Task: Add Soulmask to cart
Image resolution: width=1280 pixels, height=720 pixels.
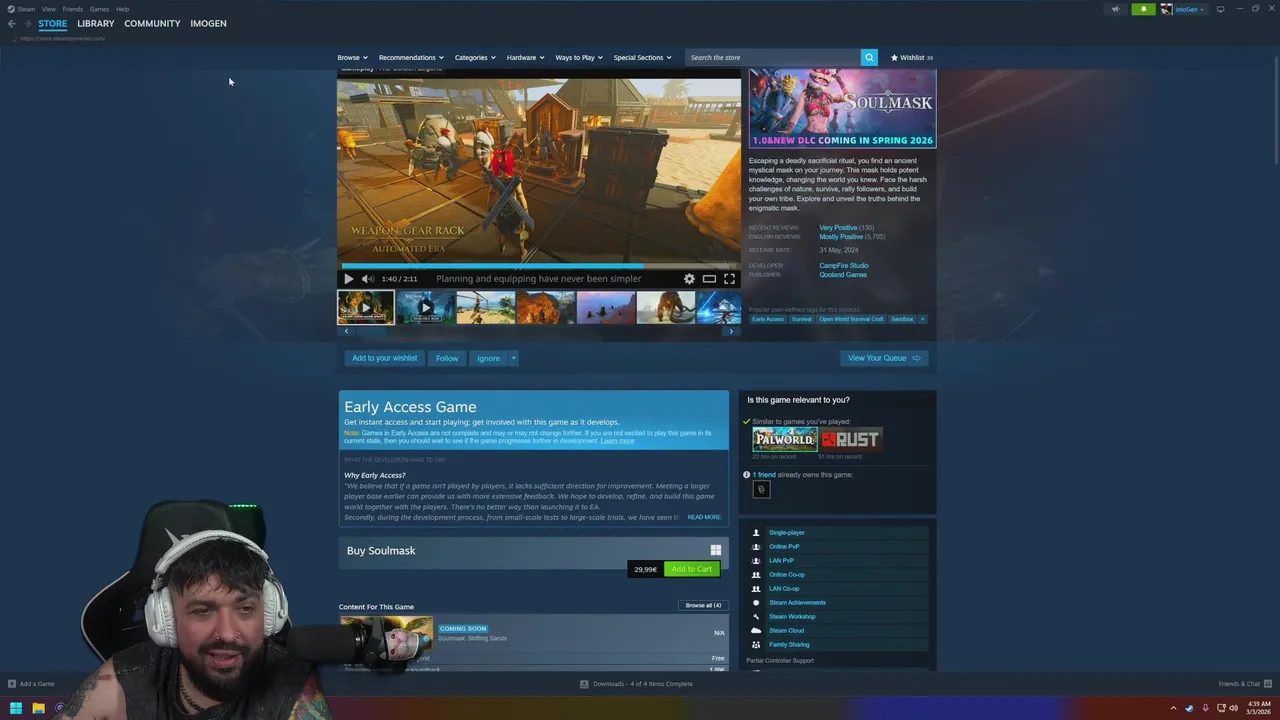Action: 692,569
